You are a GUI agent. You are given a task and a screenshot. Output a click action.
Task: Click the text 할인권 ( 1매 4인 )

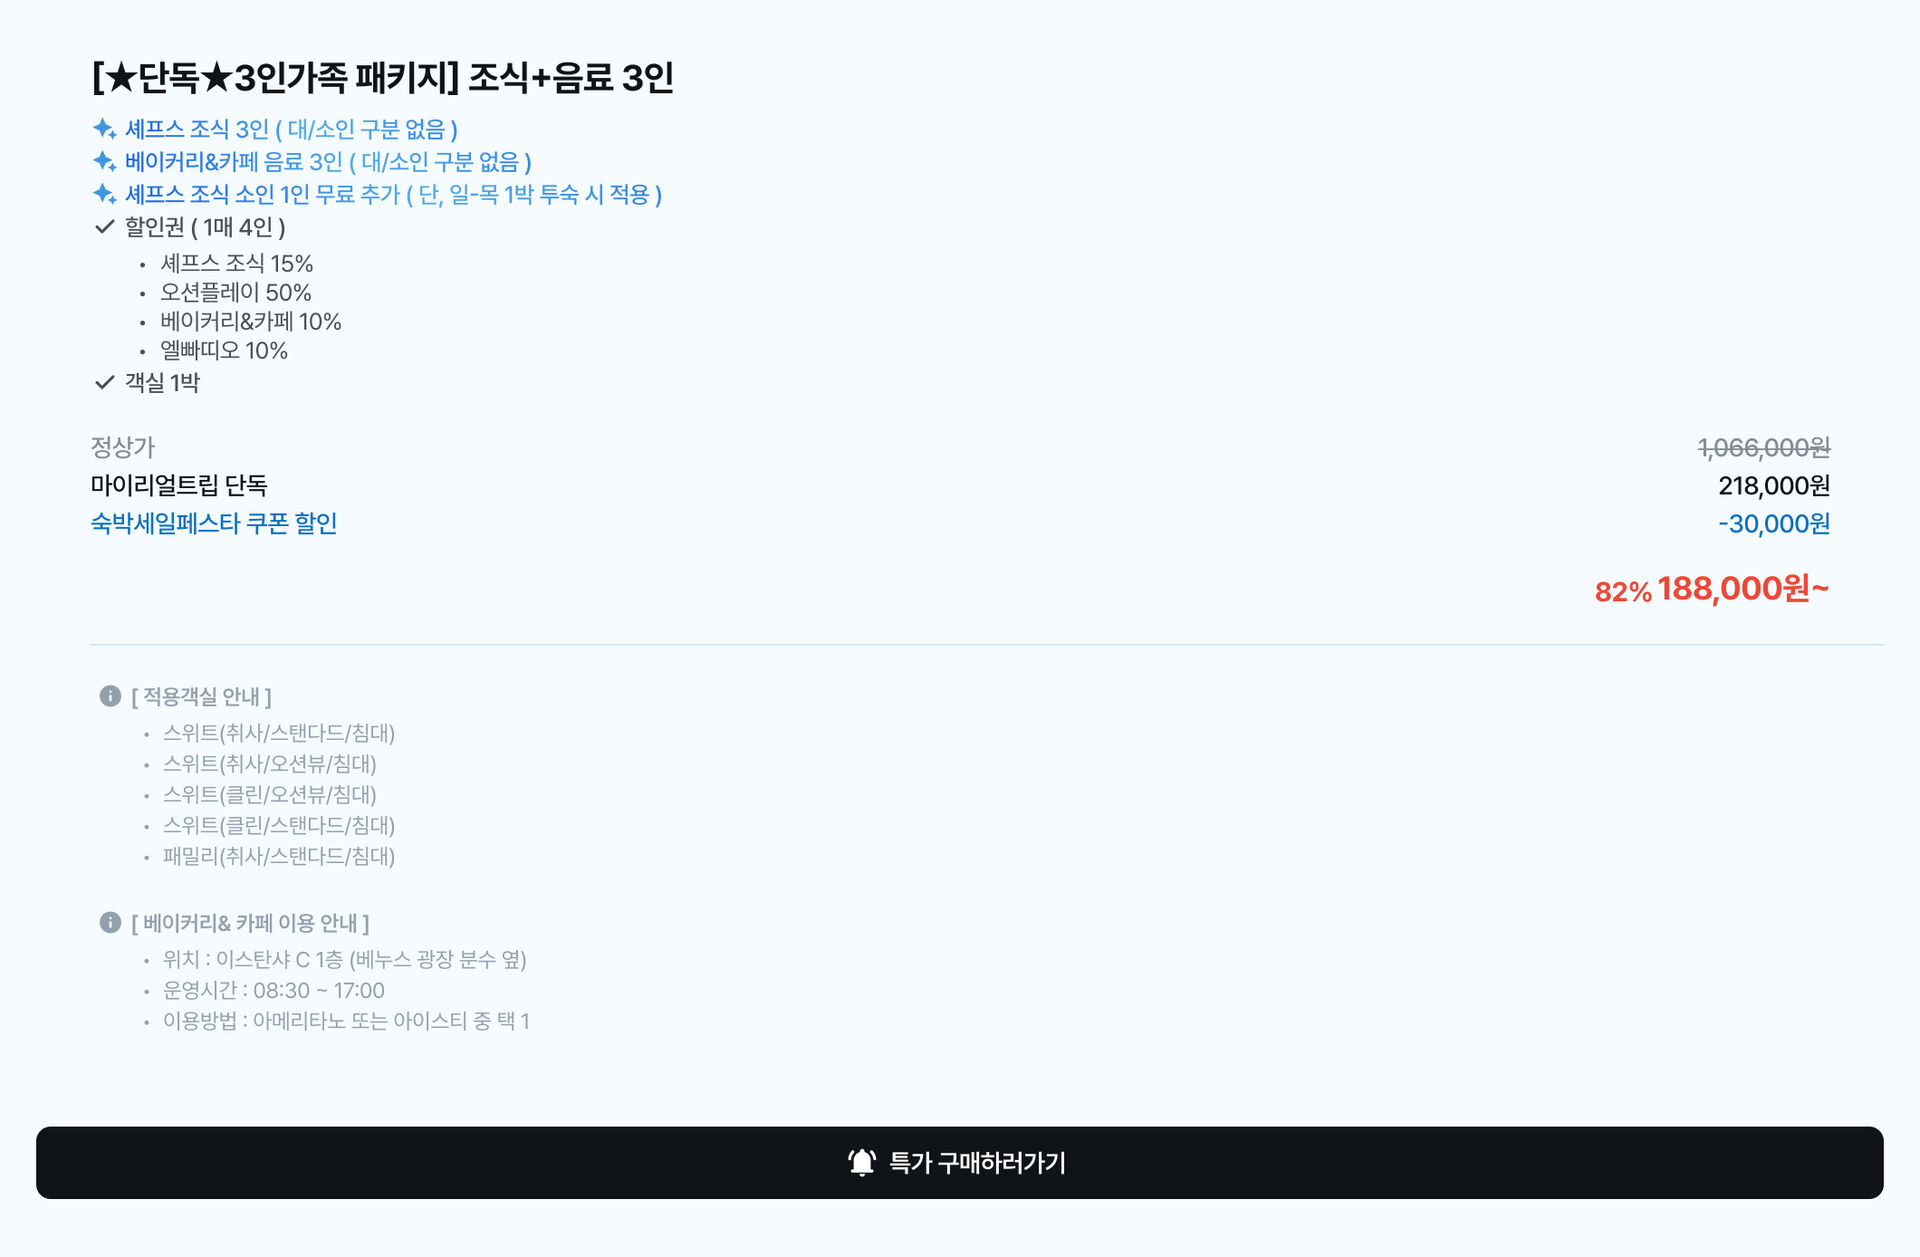205,227
